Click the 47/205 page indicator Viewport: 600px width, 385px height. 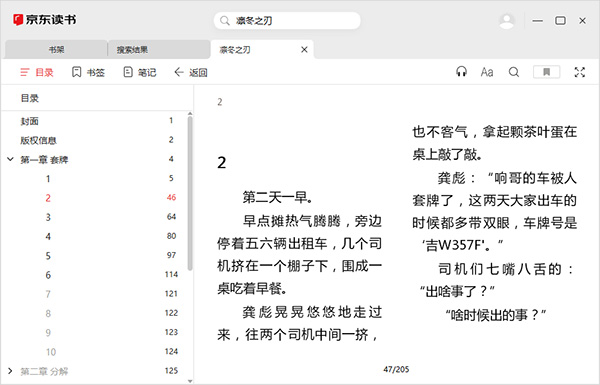coord(396,369)
